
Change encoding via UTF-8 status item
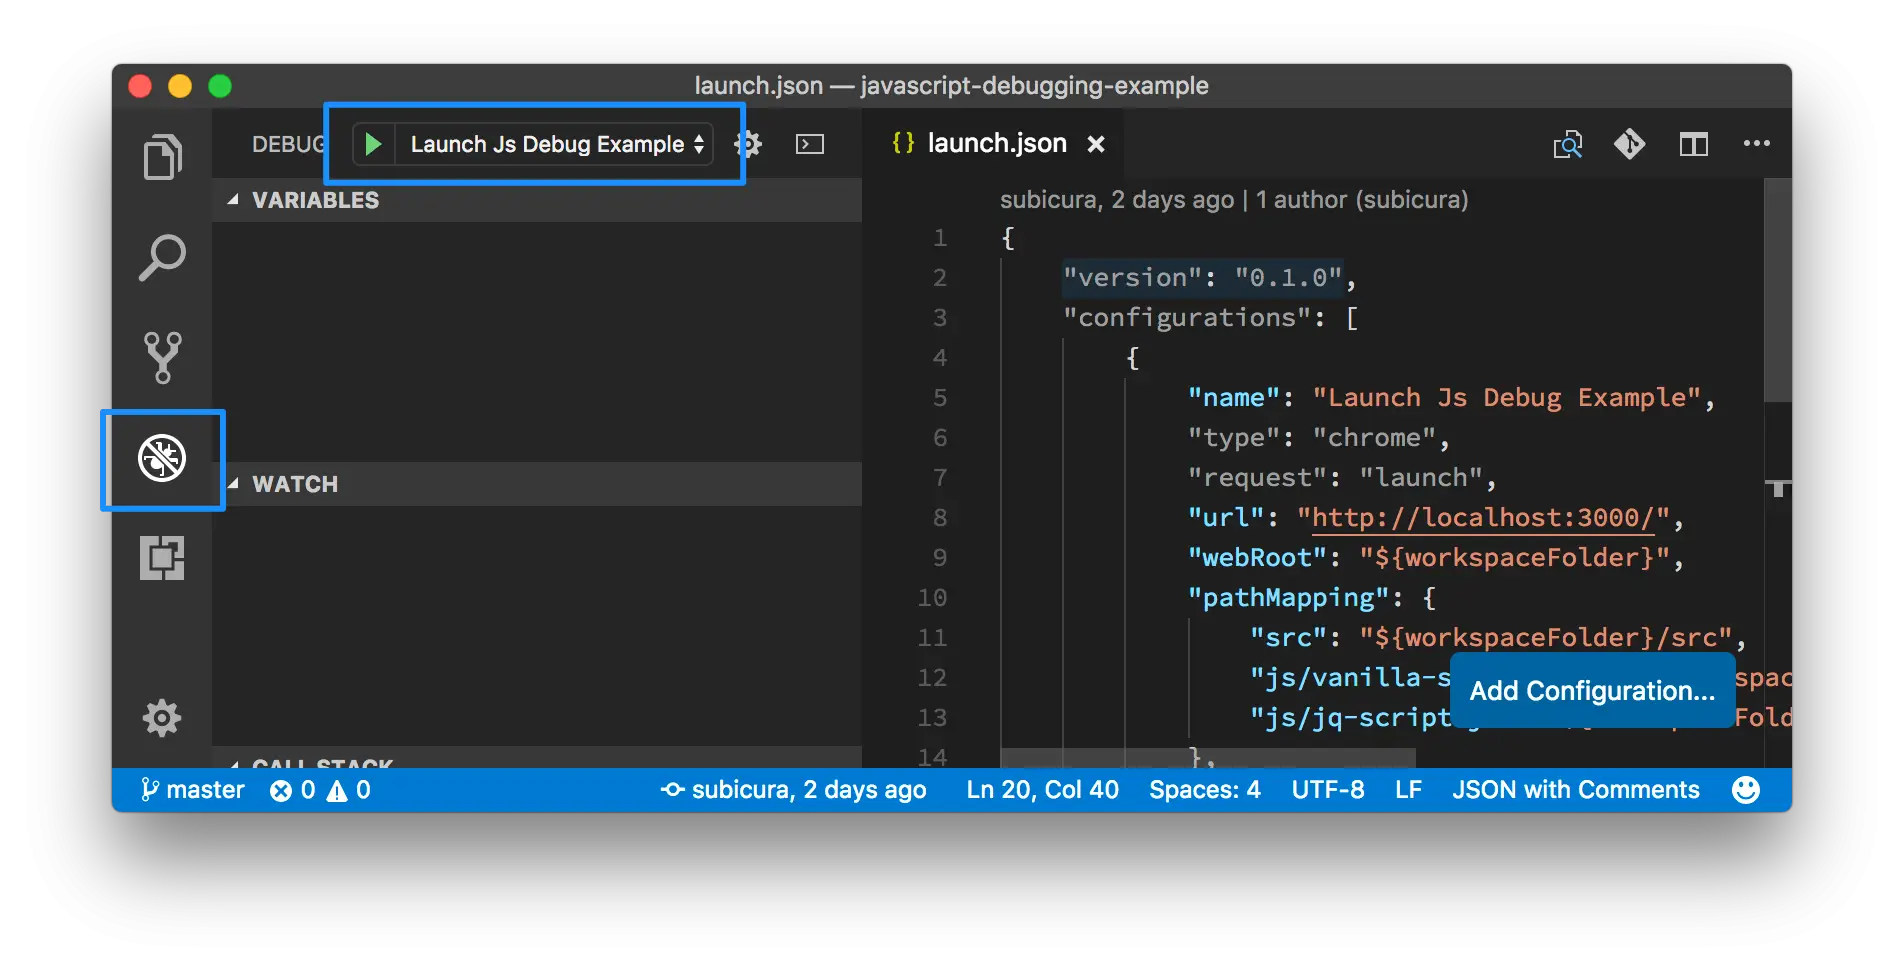(x=1327, y=790)
